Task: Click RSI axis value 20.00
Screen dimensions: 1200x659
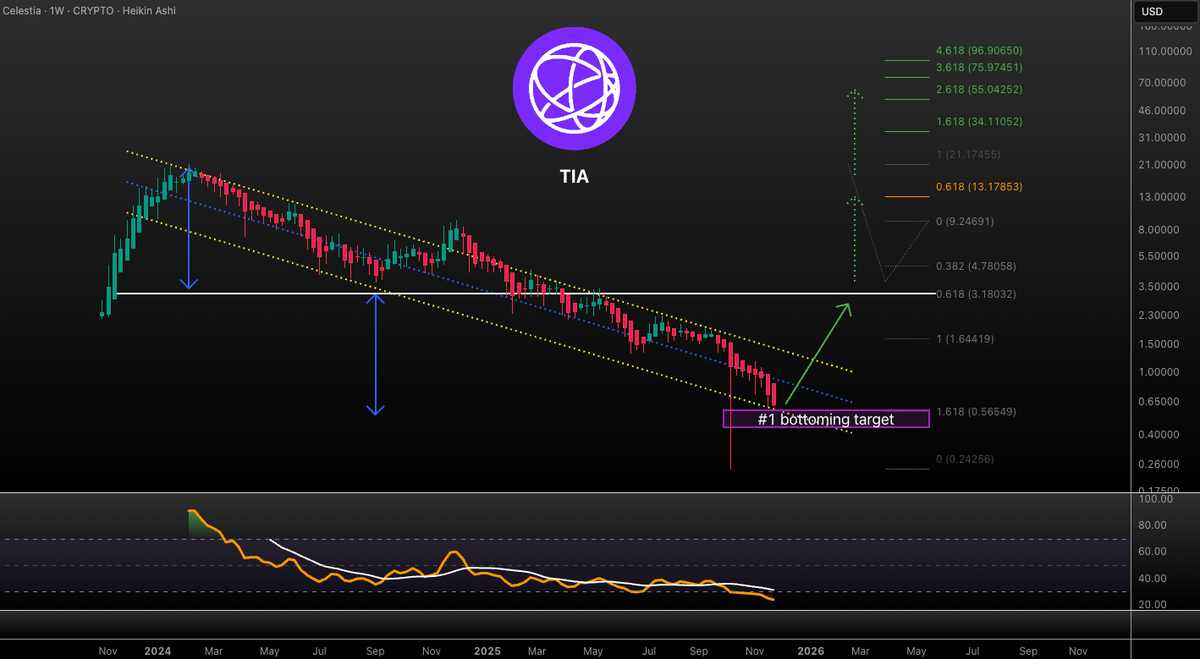Action: click(x=1153, y=605)
